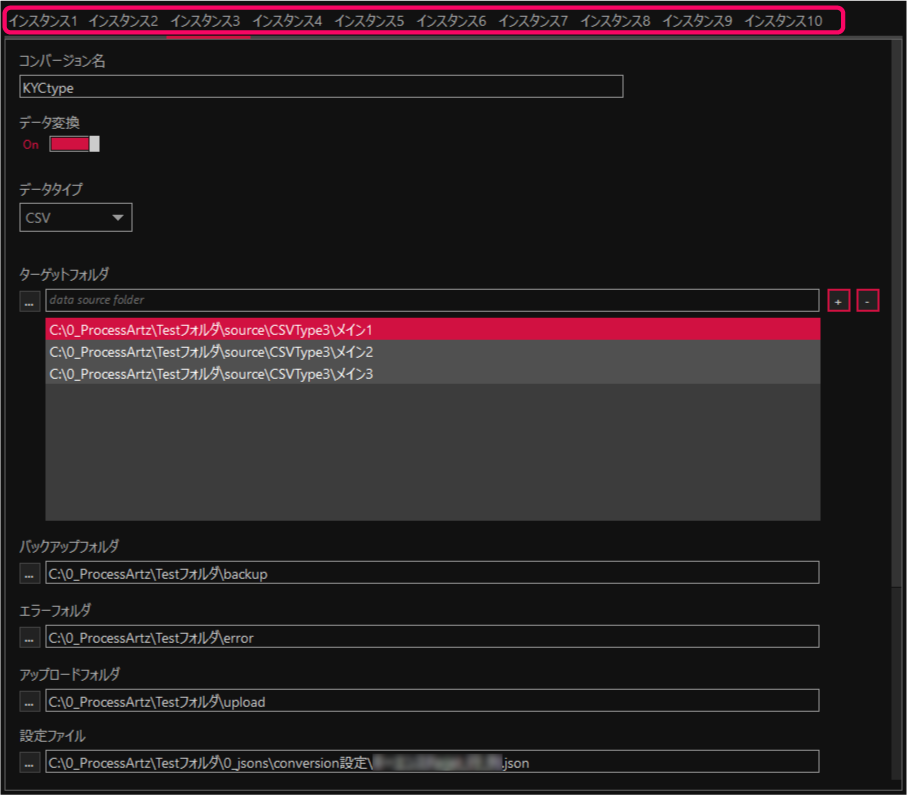Open browse button for upload folder
The height and width of the screenshot is (795, 907).
(x=30, y=701)
